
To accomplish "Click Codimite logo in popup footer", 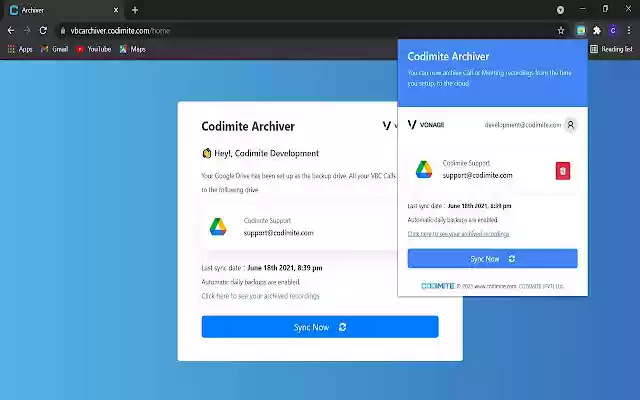I will [438, 286].
